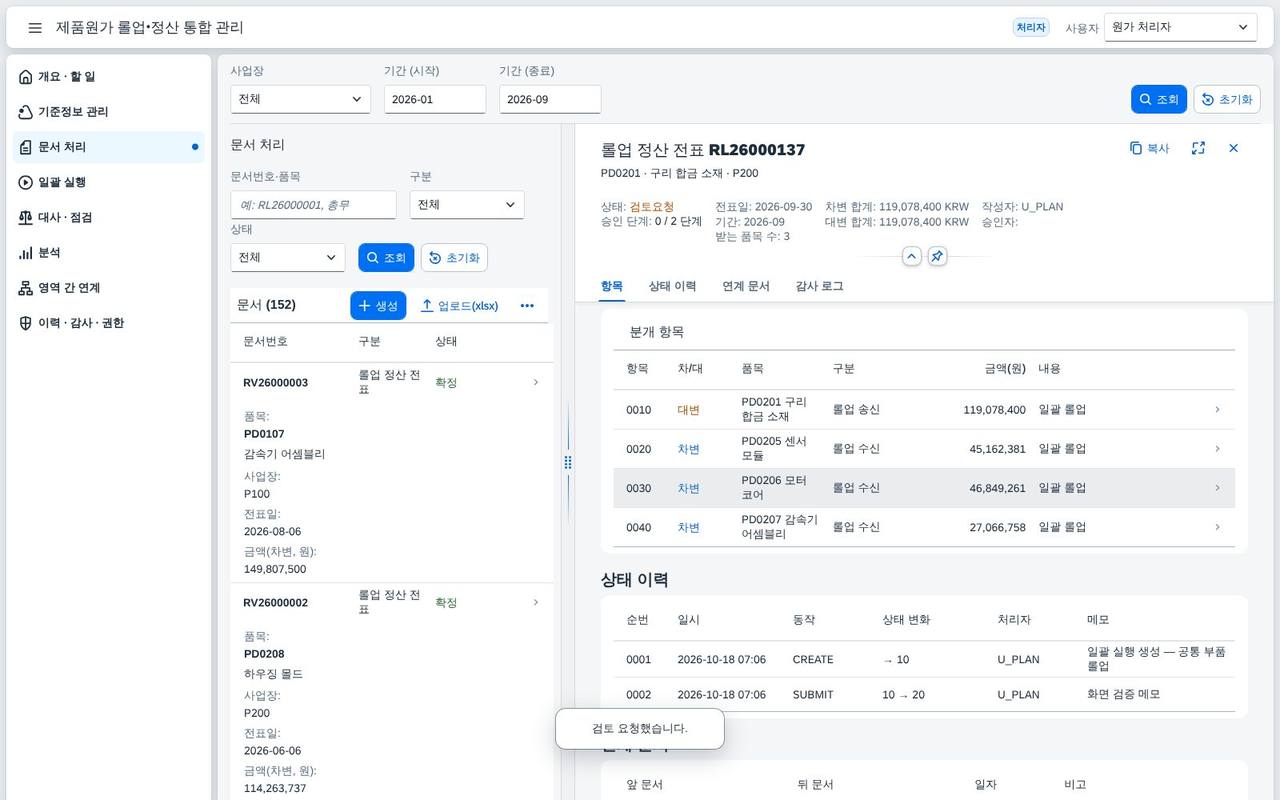Run 조회 in the 문서 처리 panel
This screenshot has width=1280, height=800.
[x=386, y=258]
